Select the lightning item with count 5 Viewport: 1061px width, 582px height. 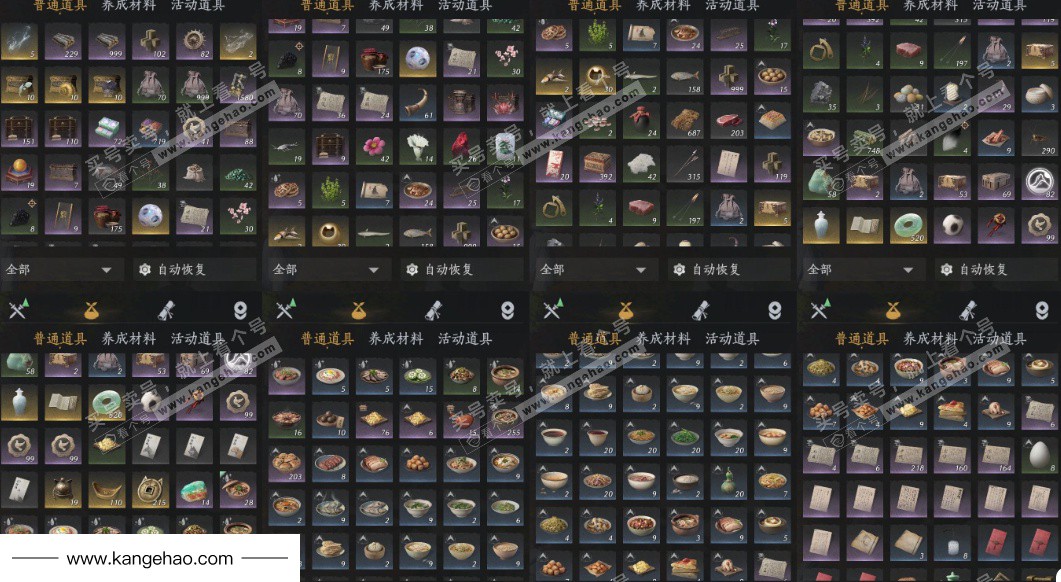[19, 41]
